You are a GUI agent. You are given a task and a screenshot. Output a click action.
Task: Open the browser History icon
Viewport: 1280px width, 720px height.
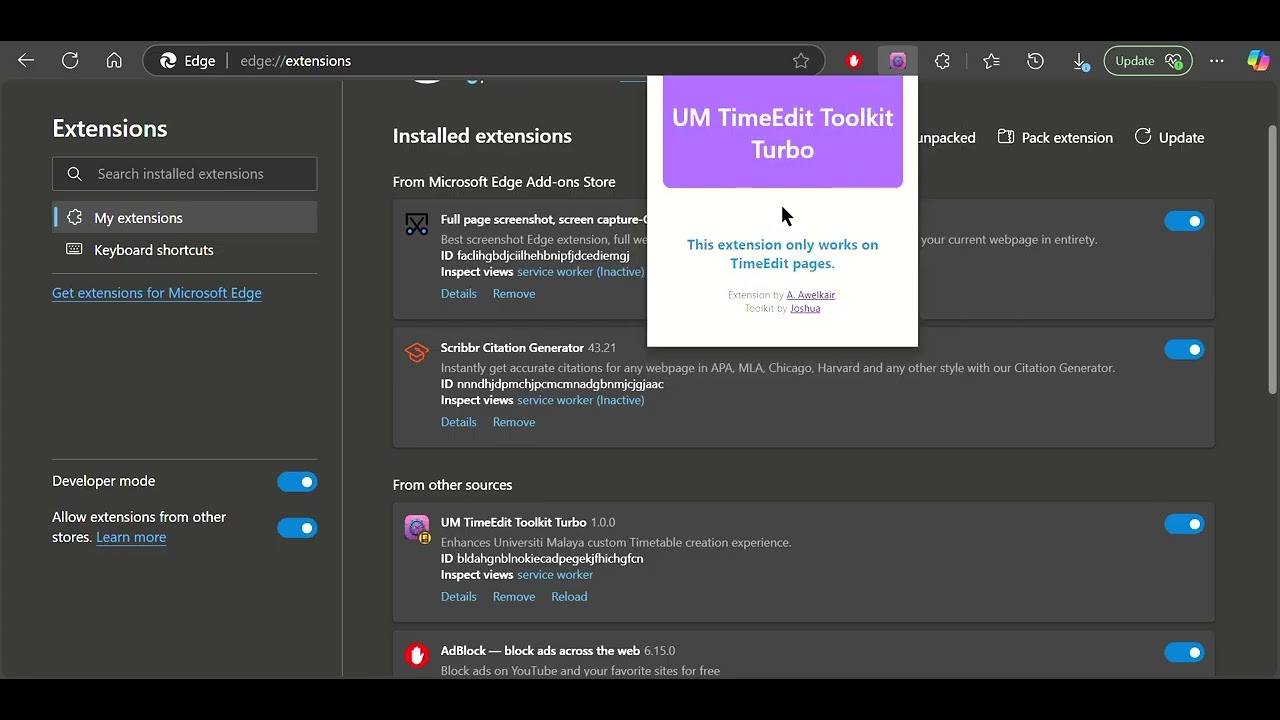[x=1035, y=61]
